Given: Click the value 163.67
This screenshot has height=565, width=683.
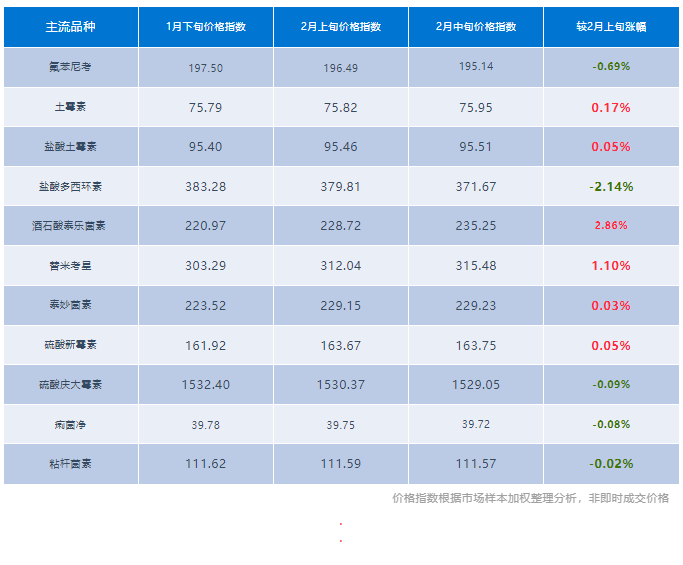Looking at the screenshot, I should tap(341, 346).
